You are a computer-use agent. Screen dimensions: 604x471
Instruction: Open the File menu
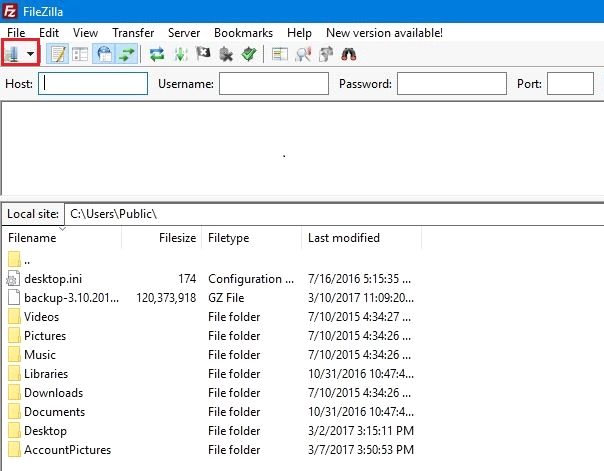tap(16, 33)
